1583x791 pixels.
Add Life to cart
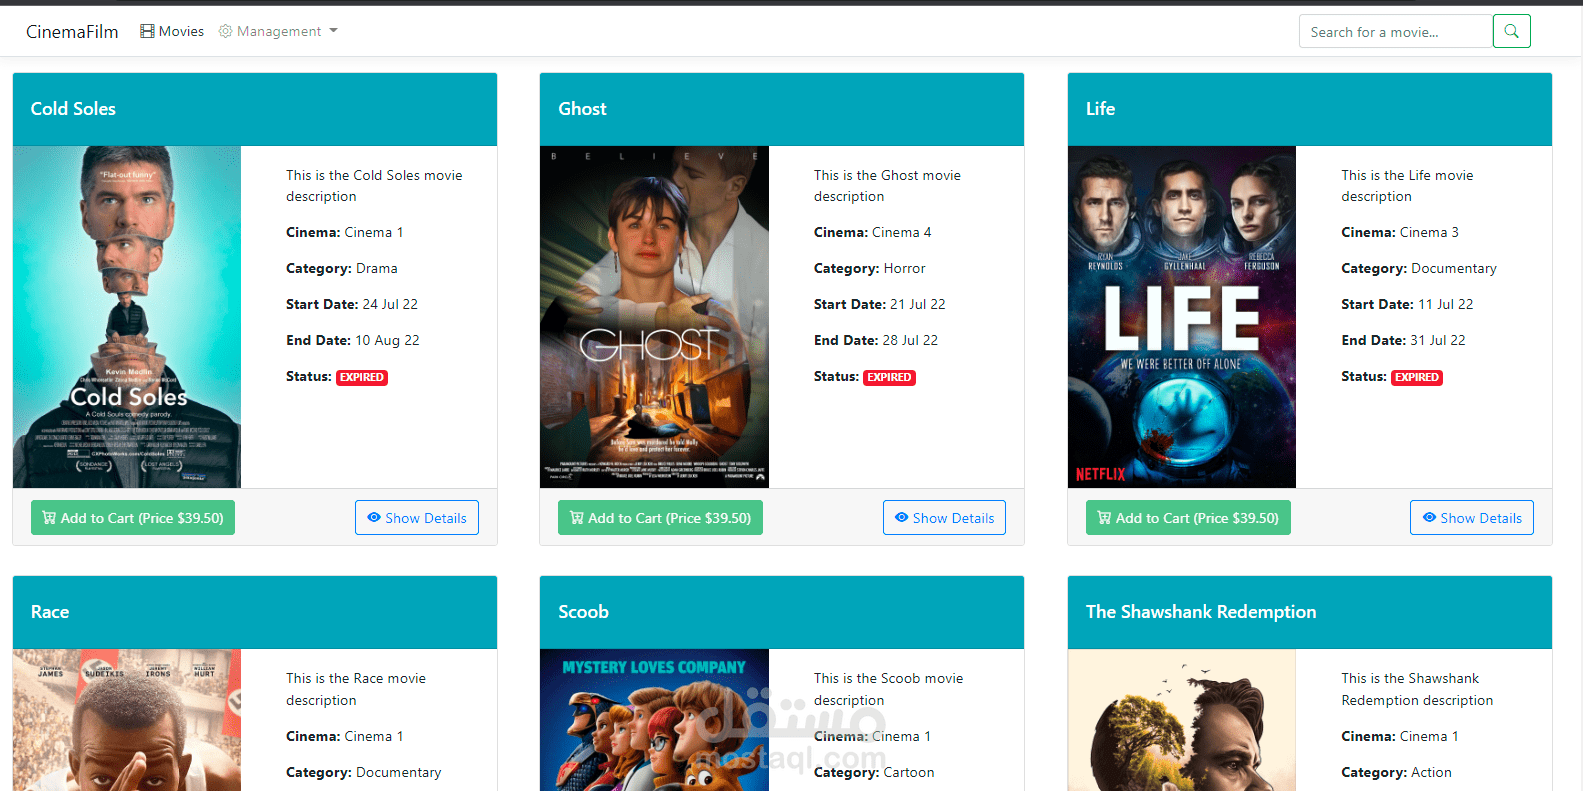[1188, 518]
